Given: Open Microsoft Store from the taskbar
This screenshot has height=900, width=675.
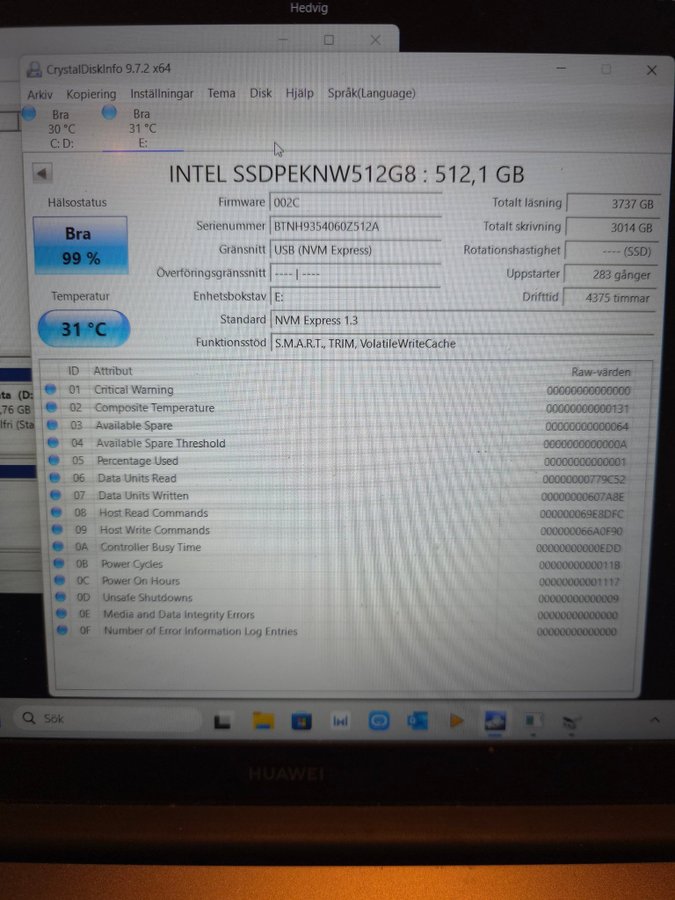Looking at the screenshot, I should (x=301, y=720).
